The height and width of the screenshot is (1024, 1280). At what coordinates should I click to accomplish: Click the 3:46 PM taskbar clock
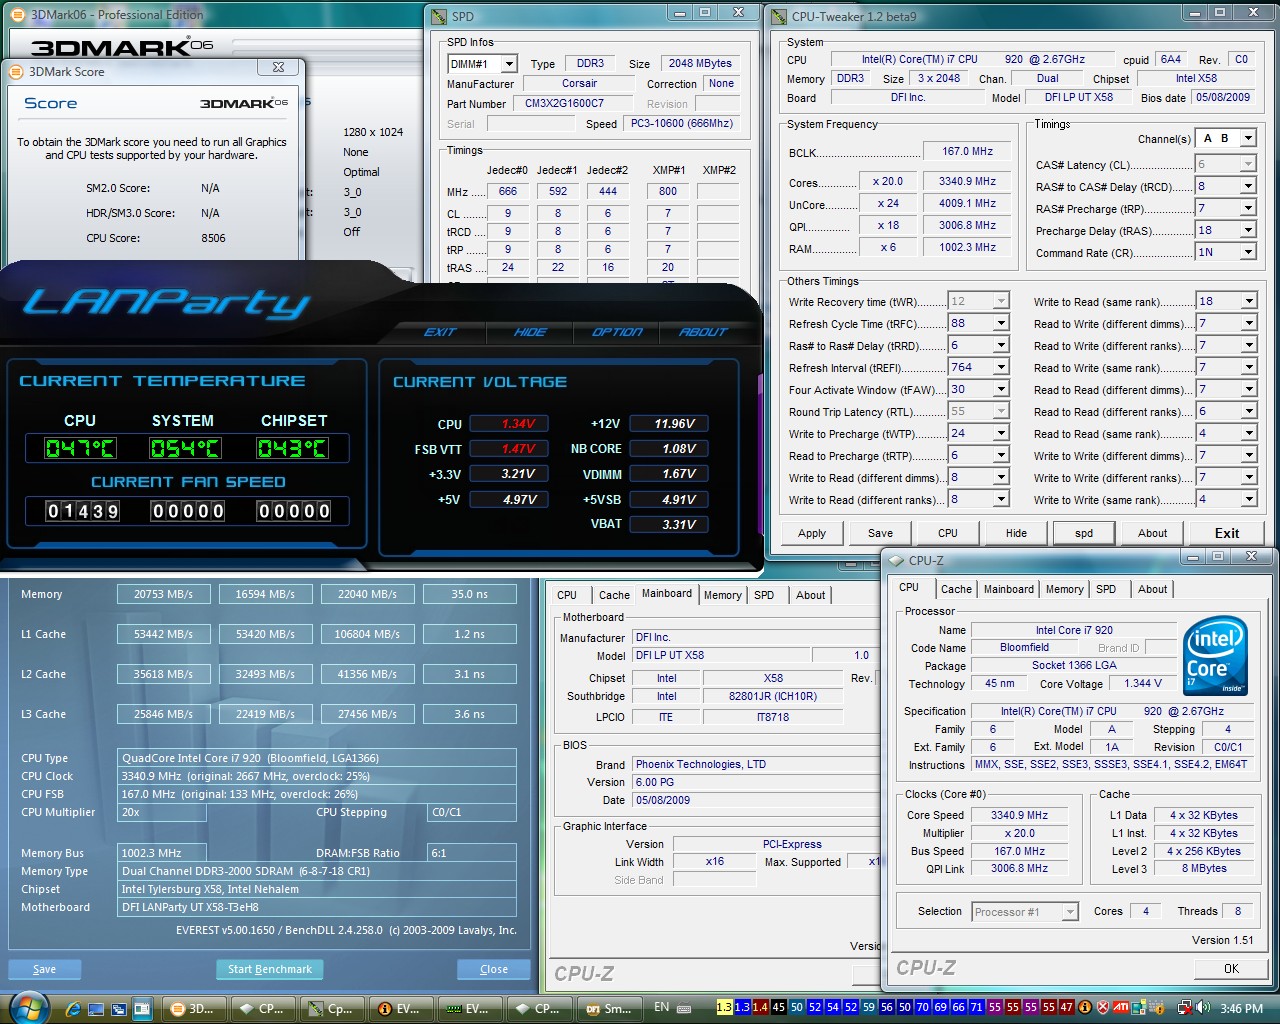click(1241, 1008)
